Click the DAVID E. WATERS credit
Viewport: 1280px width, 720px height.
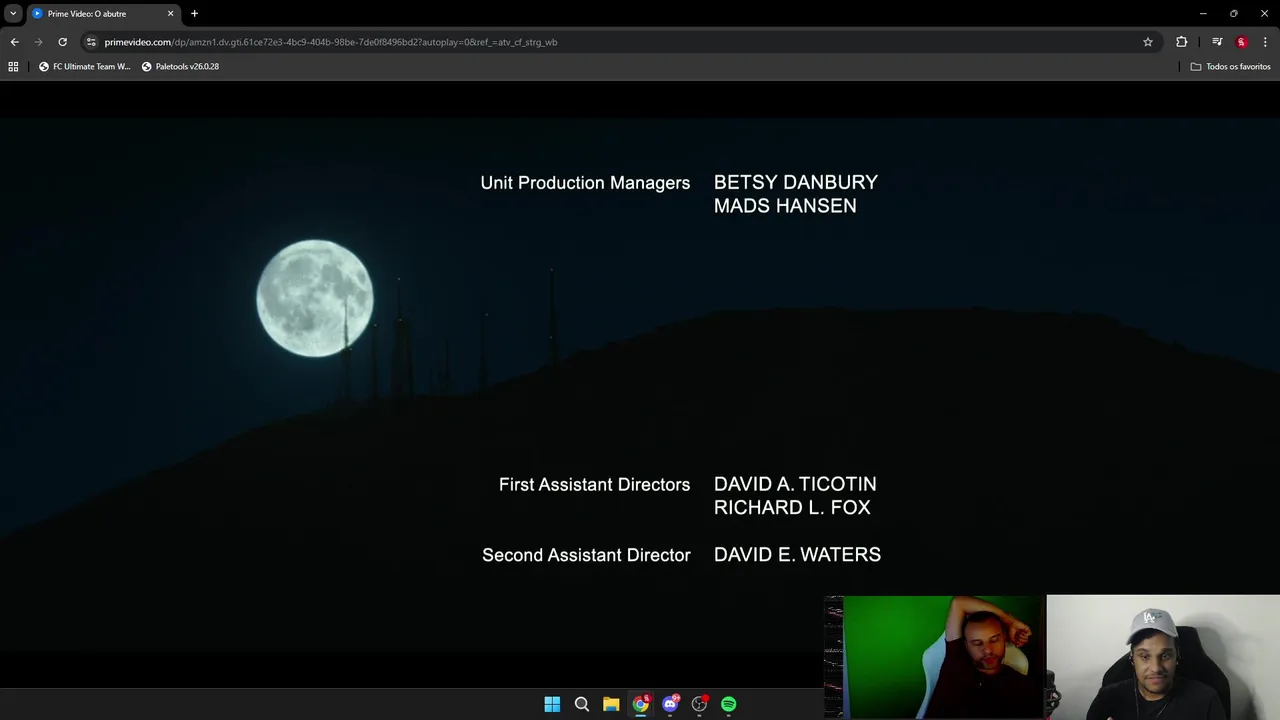797,555
